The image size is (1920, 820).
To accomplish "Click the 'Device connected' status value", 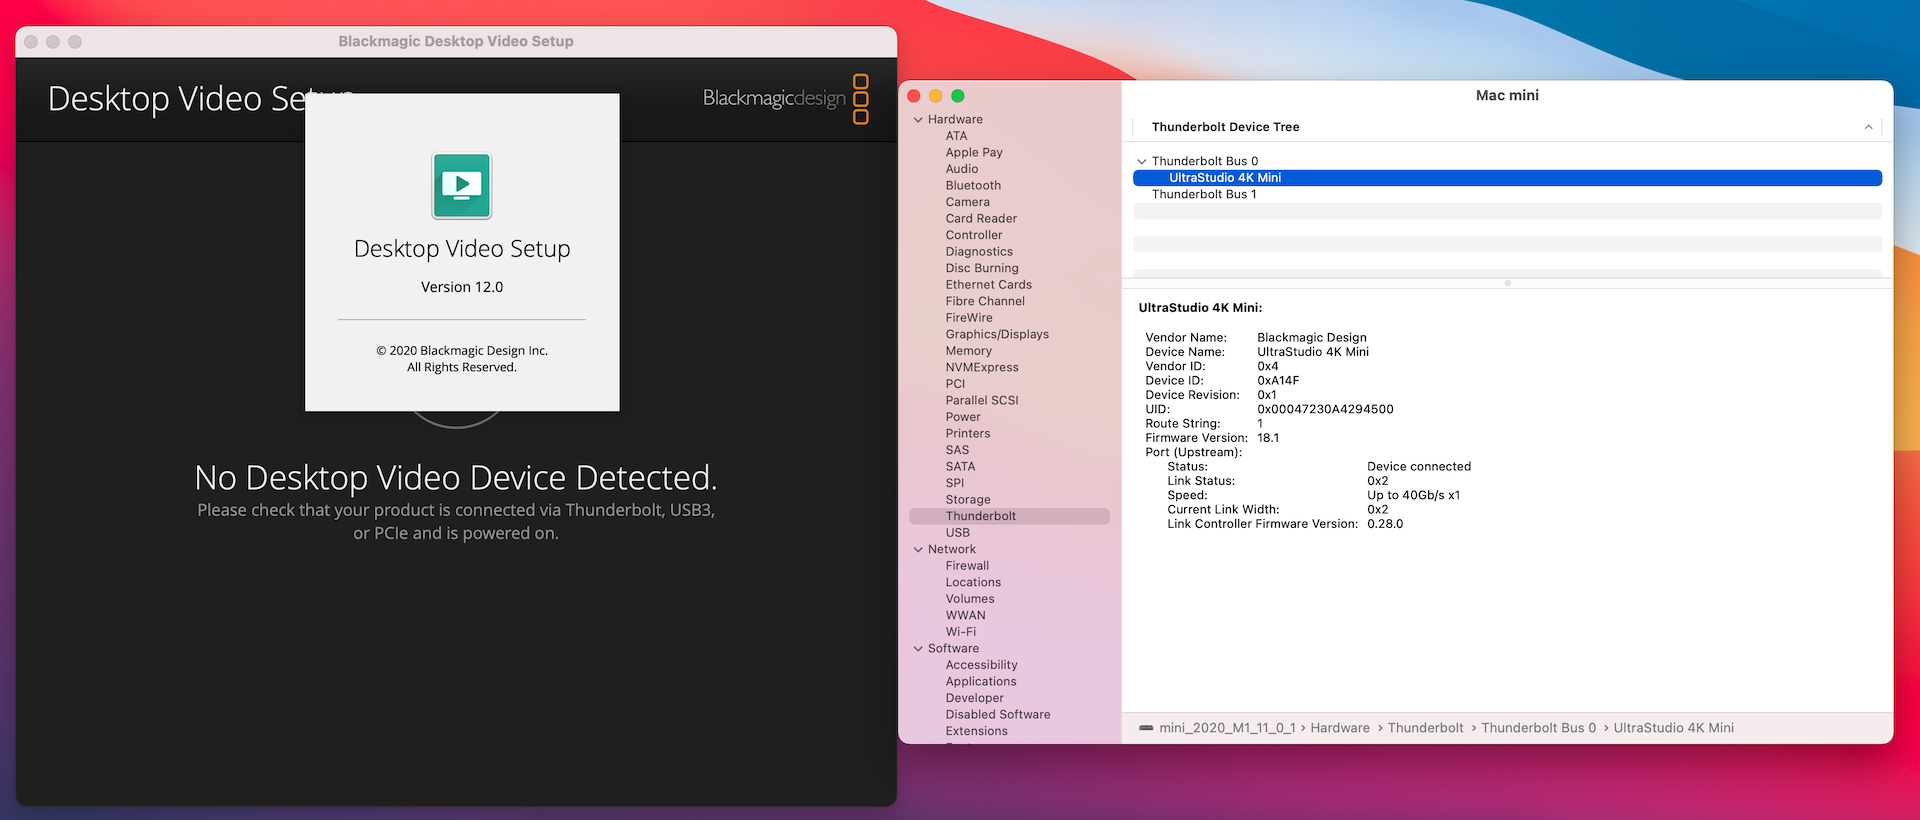I will pos(1419,467).
